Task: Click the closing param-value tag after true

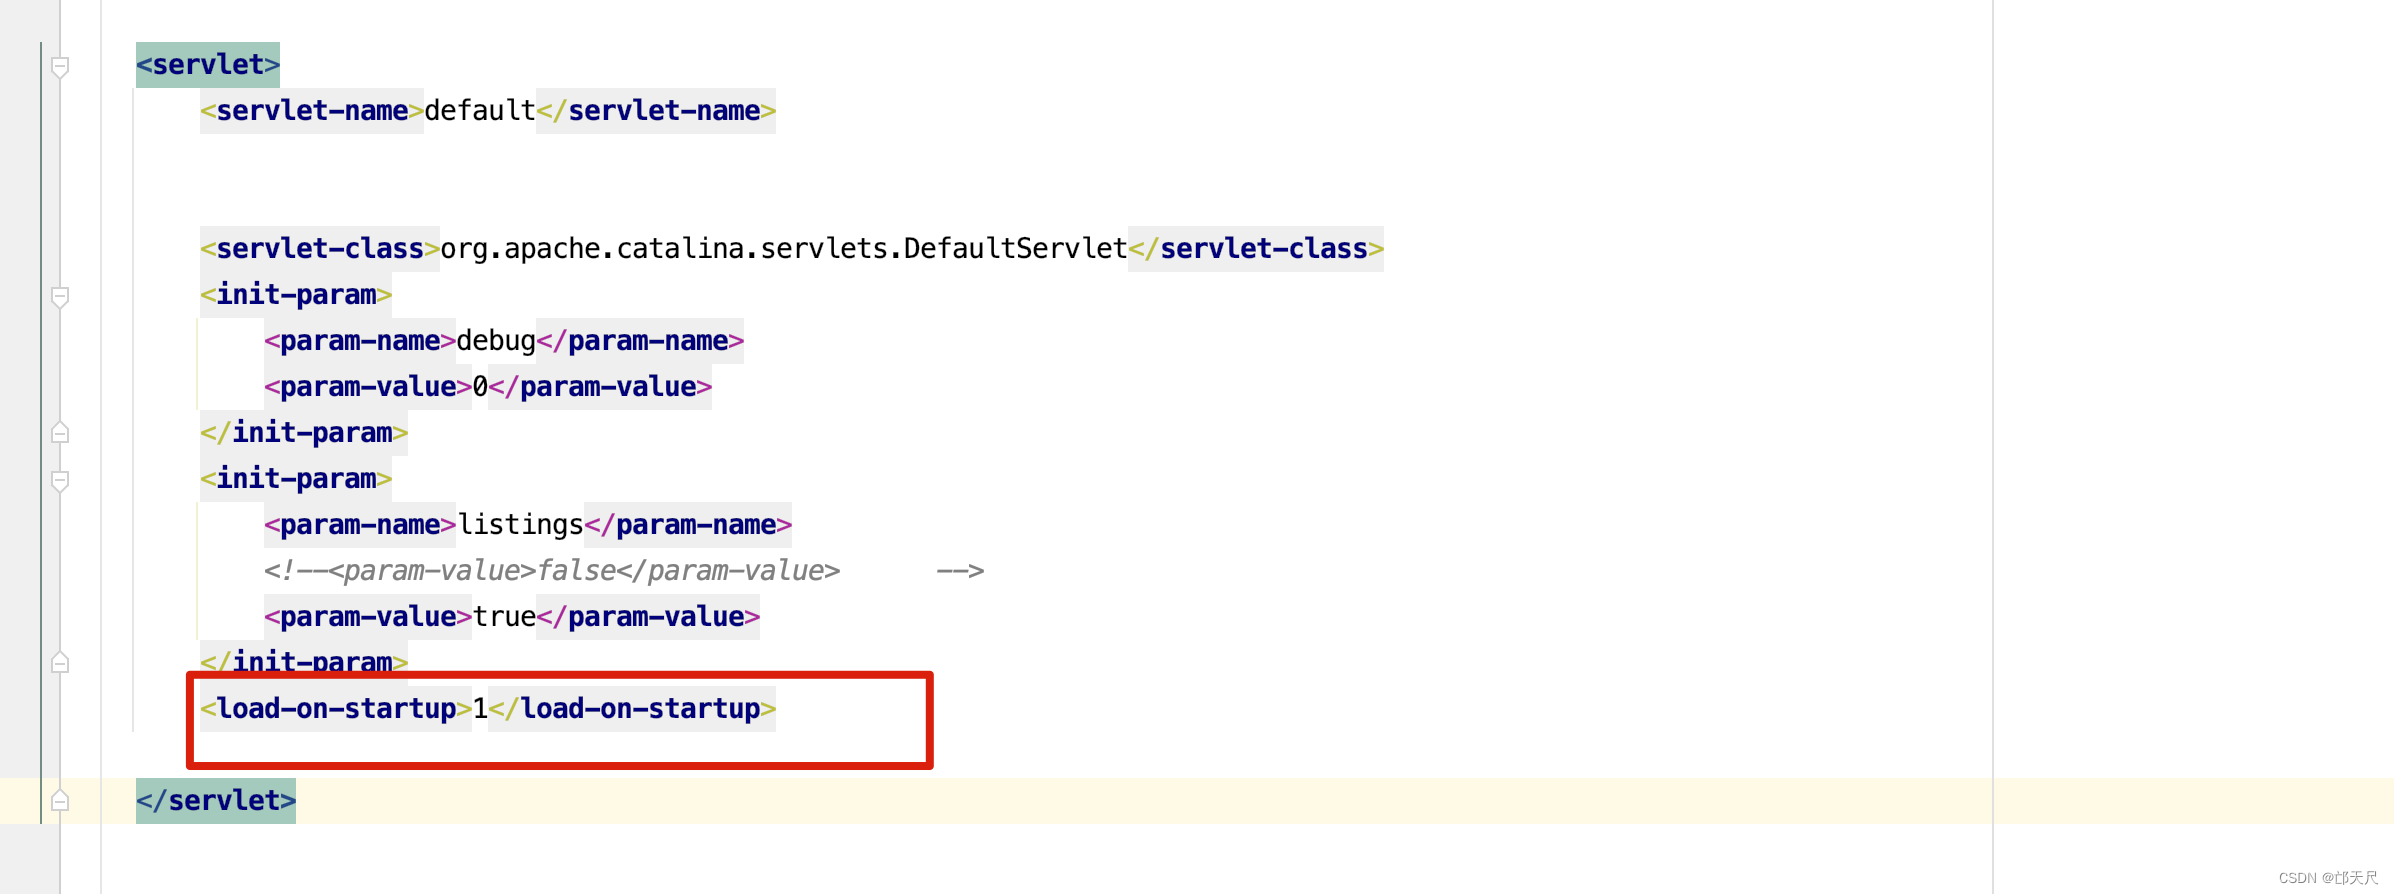Action: tap(648, 617)
